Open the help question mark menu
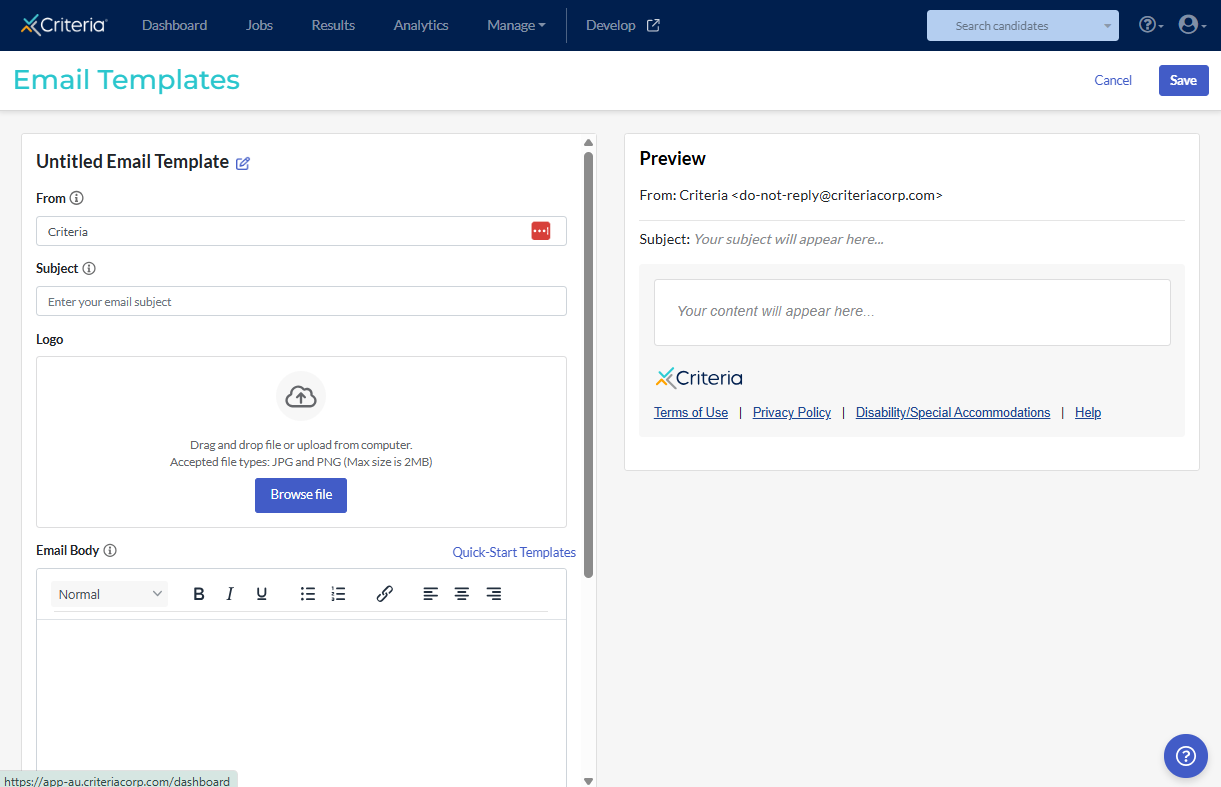 tap(1151, 25)
